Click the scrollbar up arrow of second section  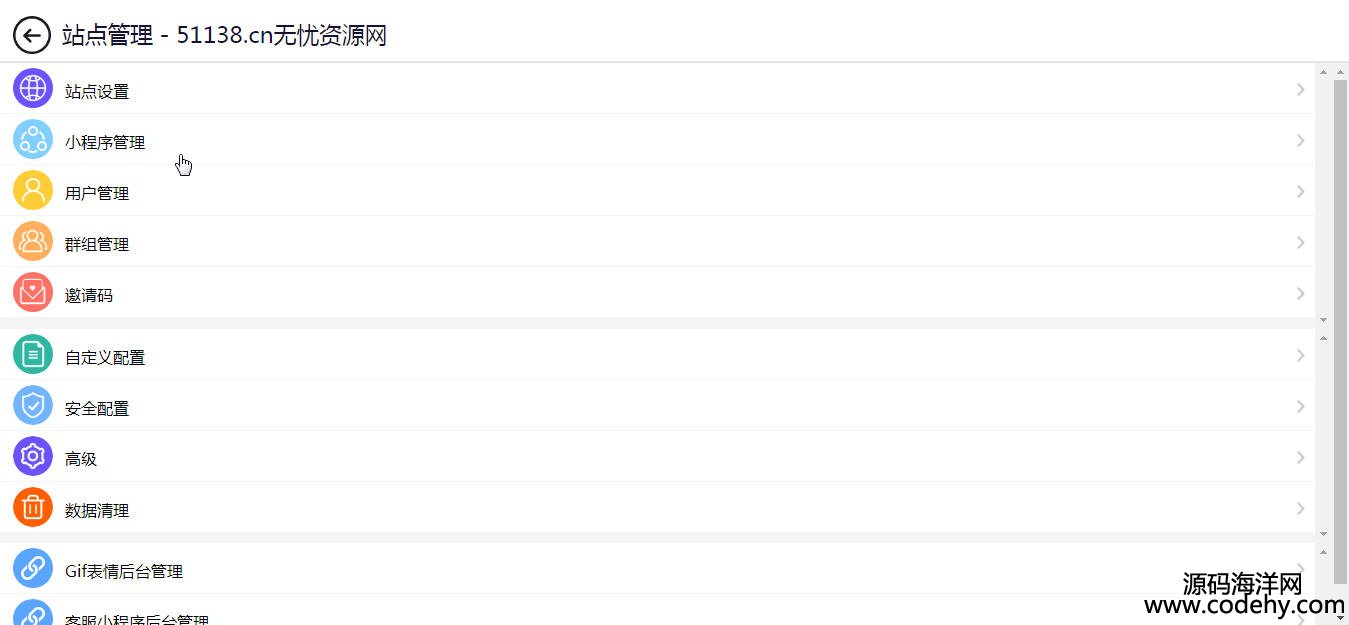[1323, 338]
